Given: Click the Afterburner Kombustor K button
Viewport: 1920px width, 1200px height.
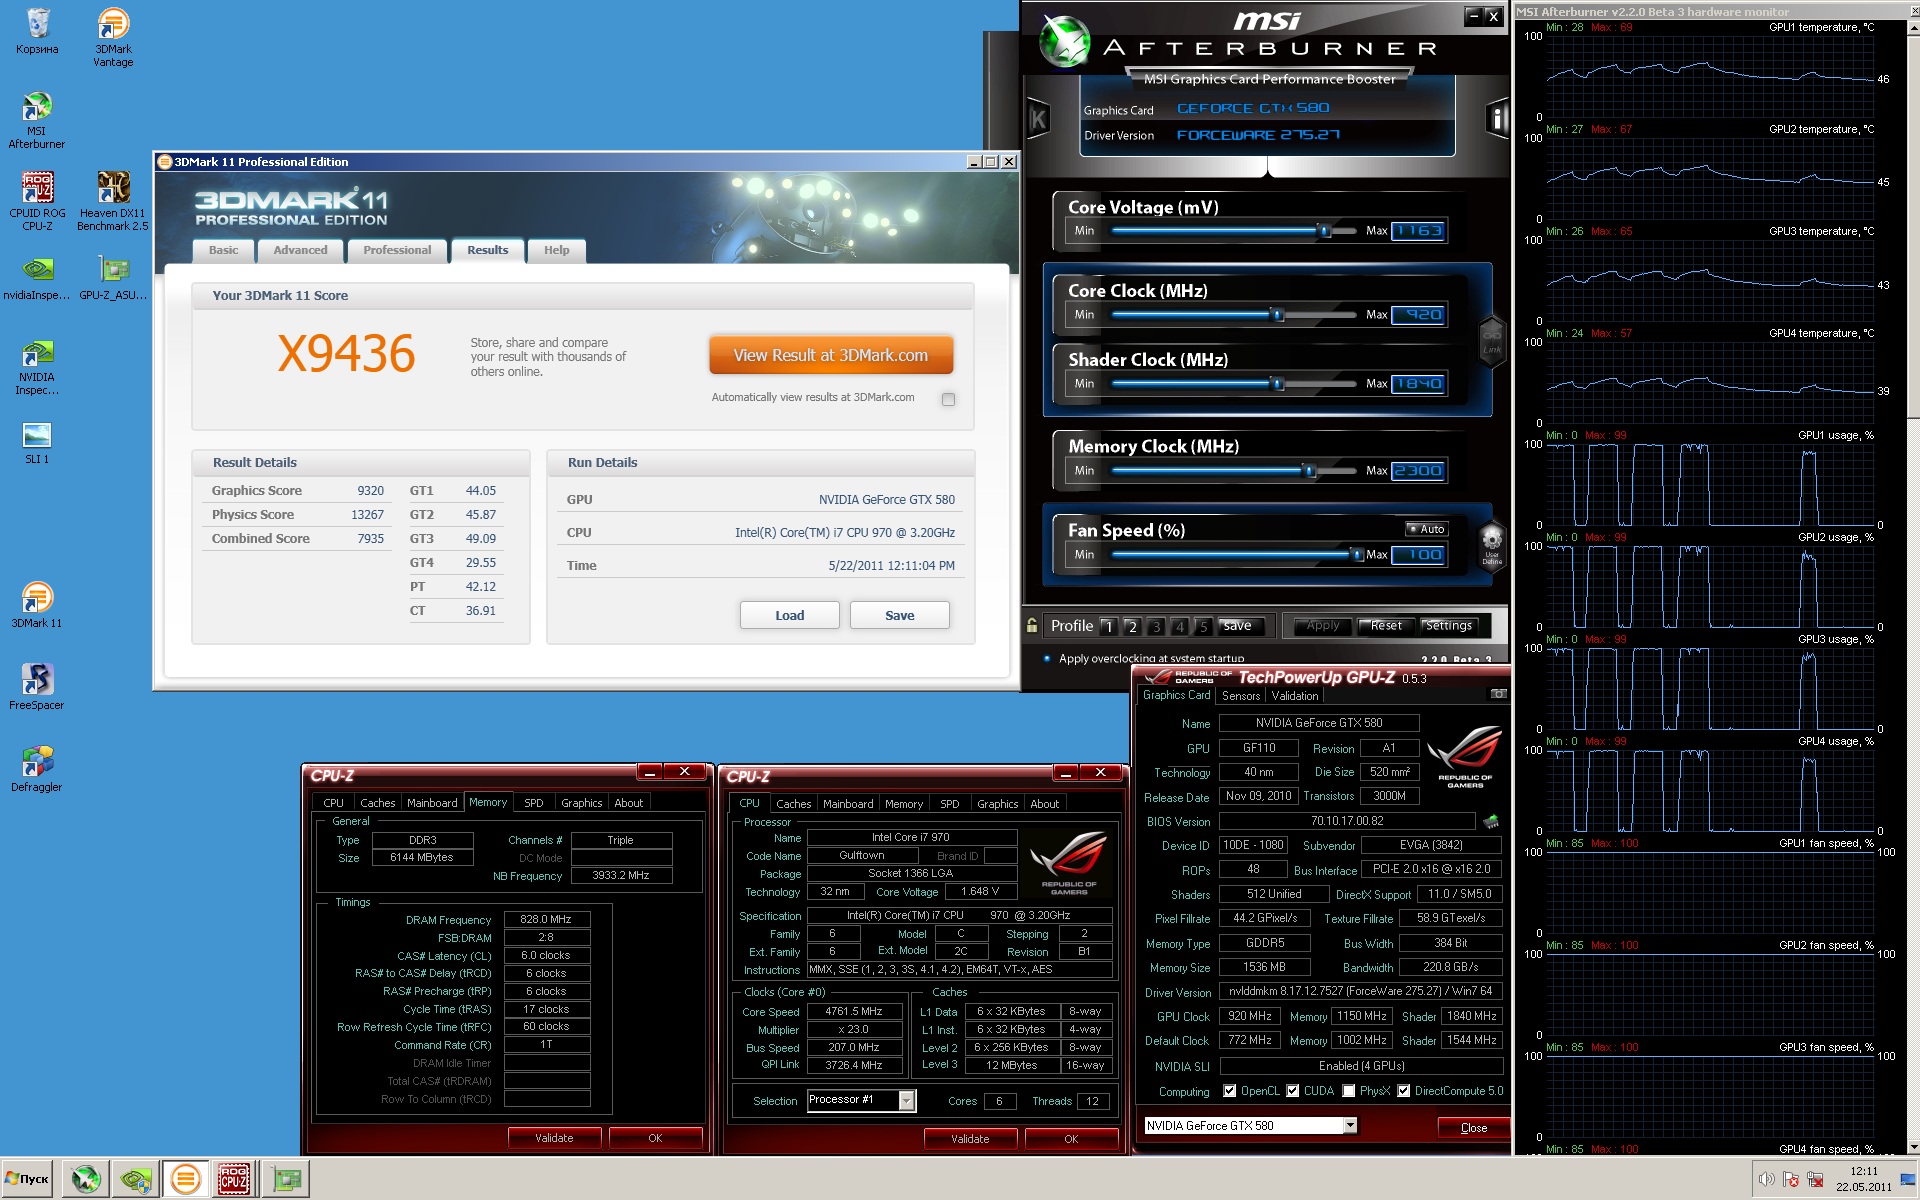Looking at the screenshot, I should pos(1038,120).
